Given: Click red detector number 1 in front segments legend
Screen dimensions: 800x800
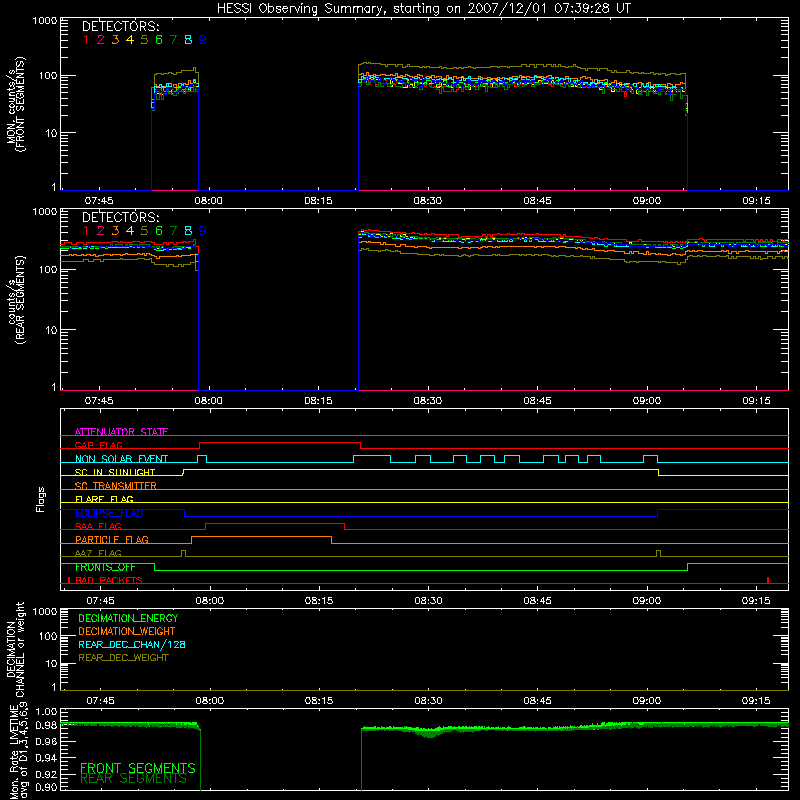Looking at the screenshot, I should [86, 40].
